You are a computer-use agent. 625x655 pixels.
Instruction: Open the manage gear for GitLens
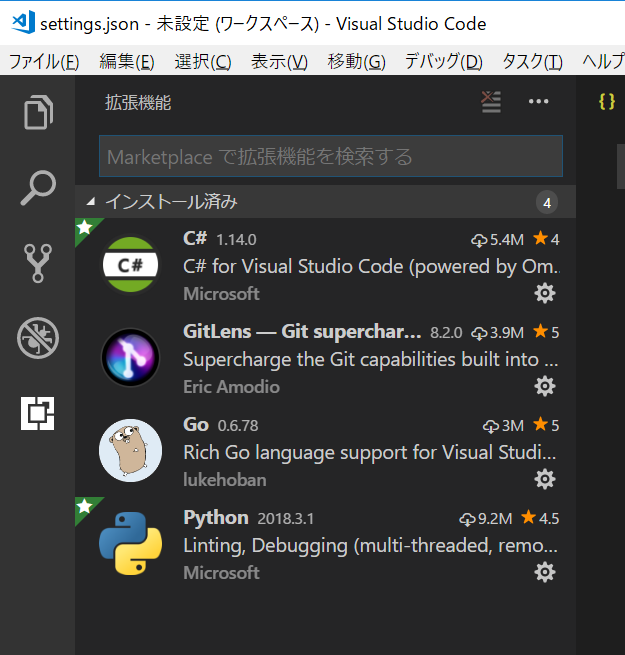(x=545, y=386)
